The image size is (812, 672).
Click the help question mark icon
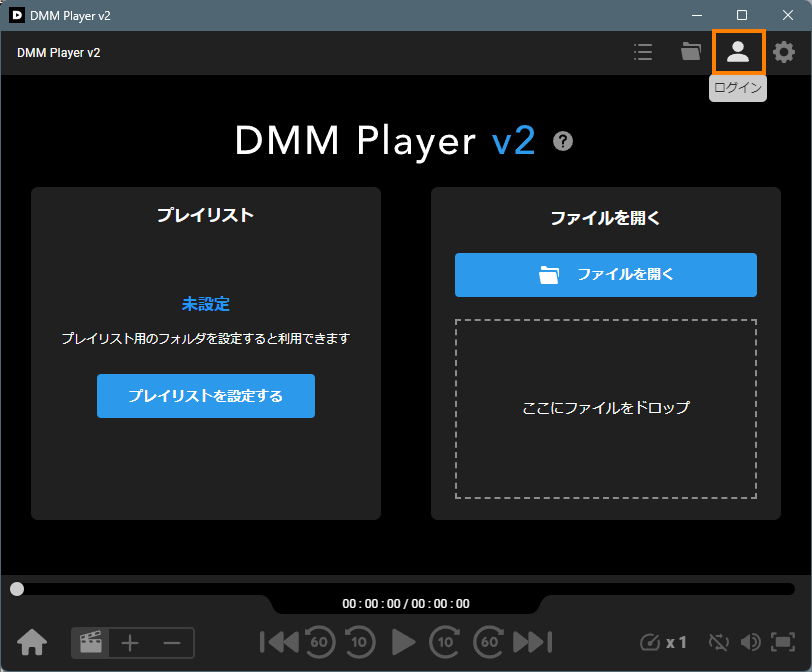[563, 141]
